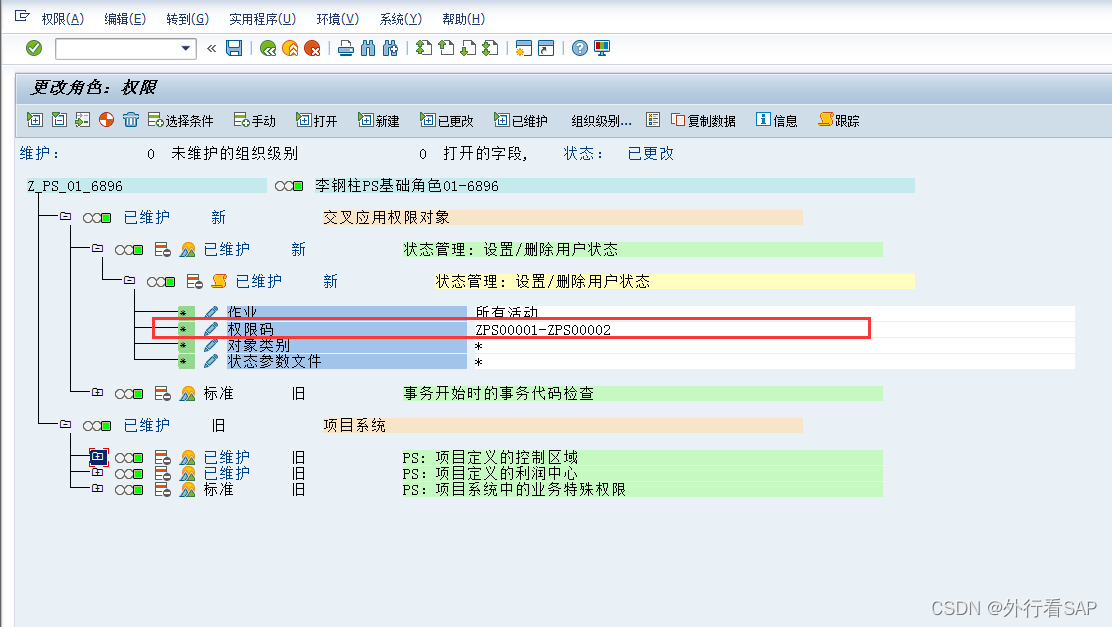Open the 帮助(H) menu
1112x627 pixels.
point(463,19)
